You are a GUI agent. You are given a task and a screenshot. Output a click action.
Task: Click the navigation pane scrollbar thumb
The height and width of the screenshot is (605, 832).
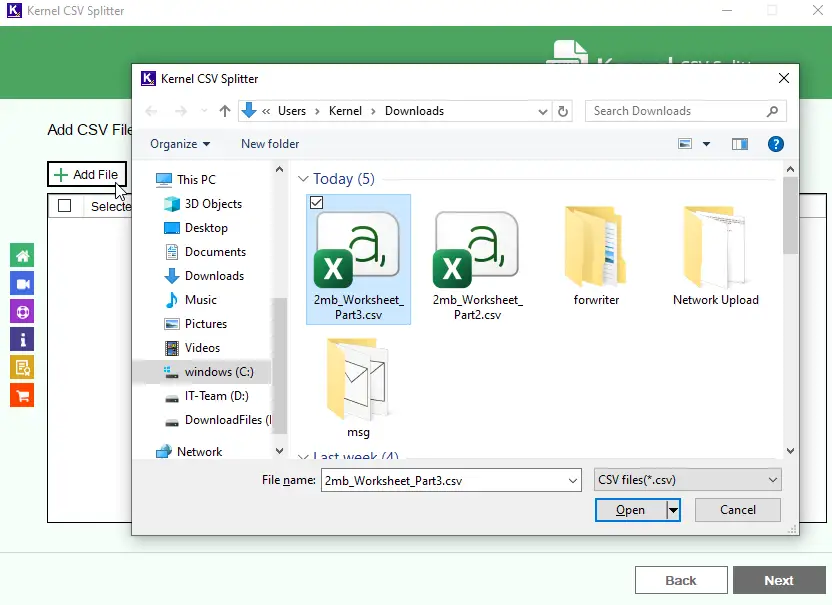279,365
